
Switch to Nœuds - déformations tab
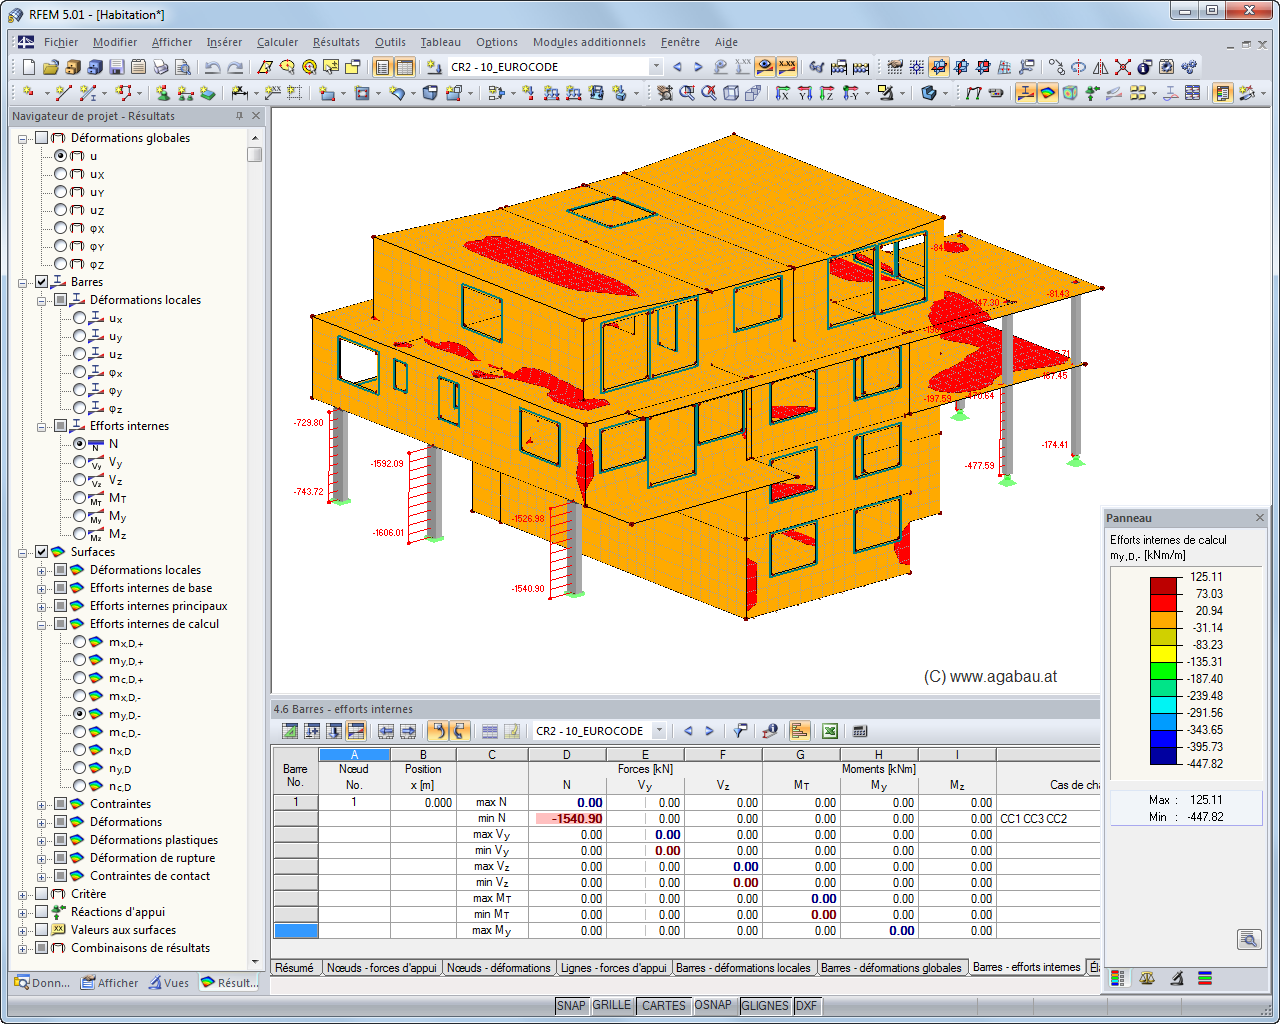coord(498,968)
